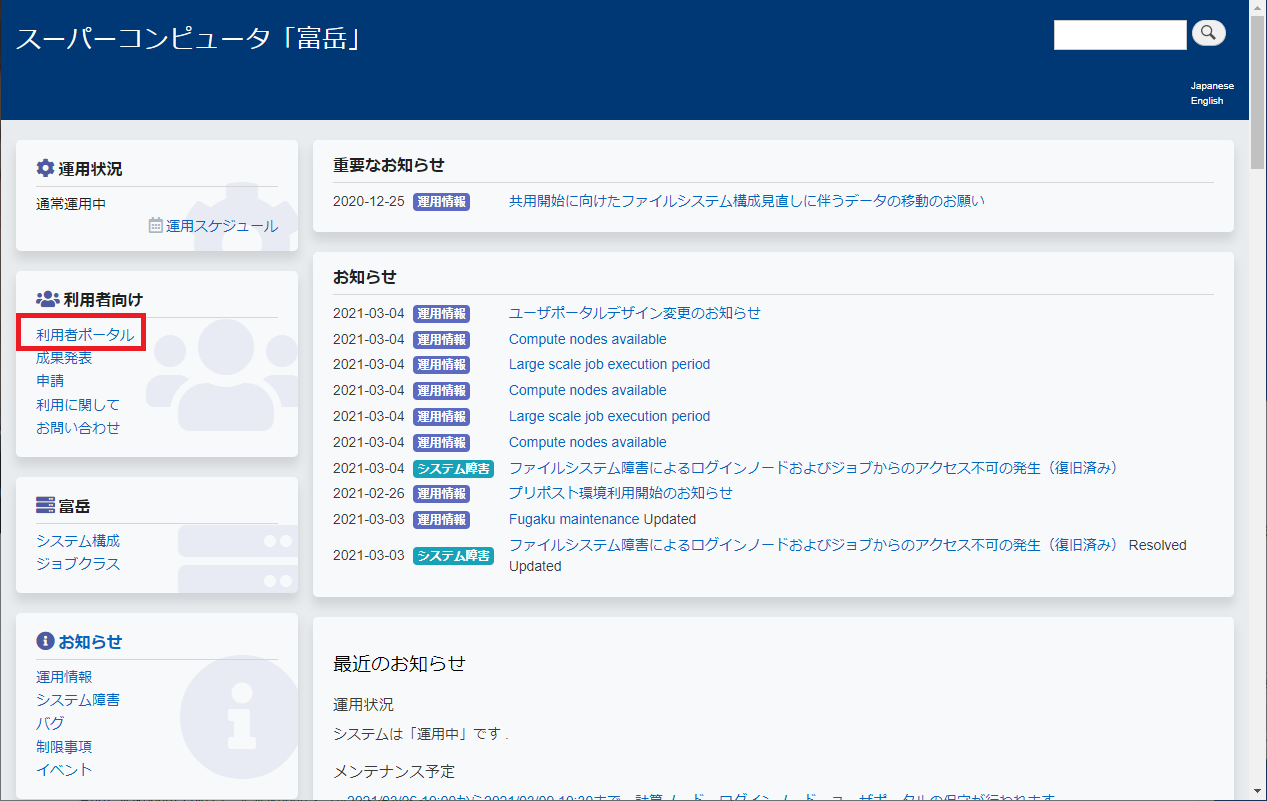Click the users icon beside 利用者向け
Screen dimensions: 1267x801
pyautogui.click(x=47, y=299)
